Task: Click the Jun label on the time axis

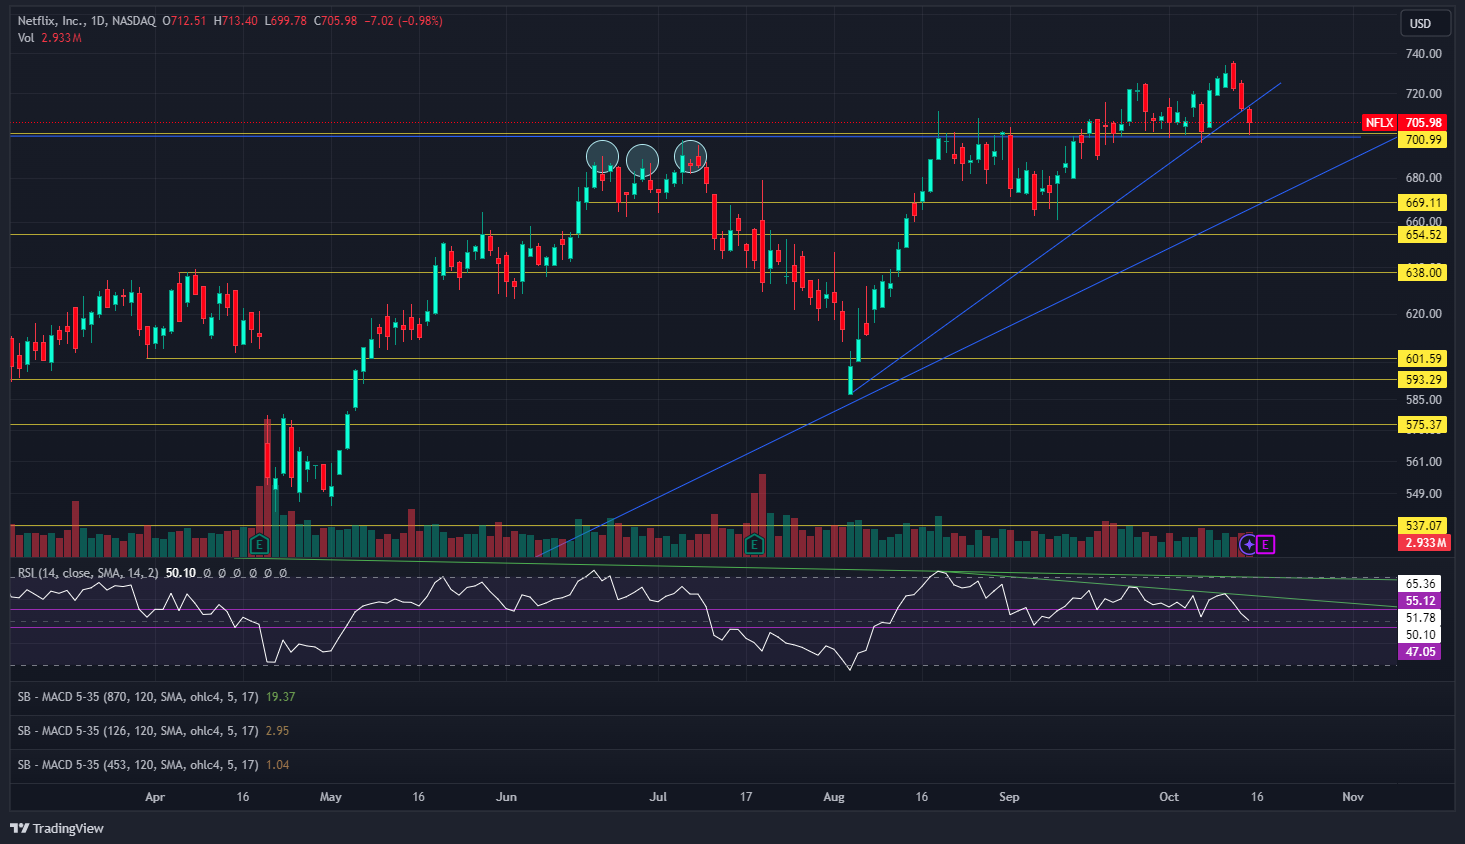Action: click(x=506, y=797)
